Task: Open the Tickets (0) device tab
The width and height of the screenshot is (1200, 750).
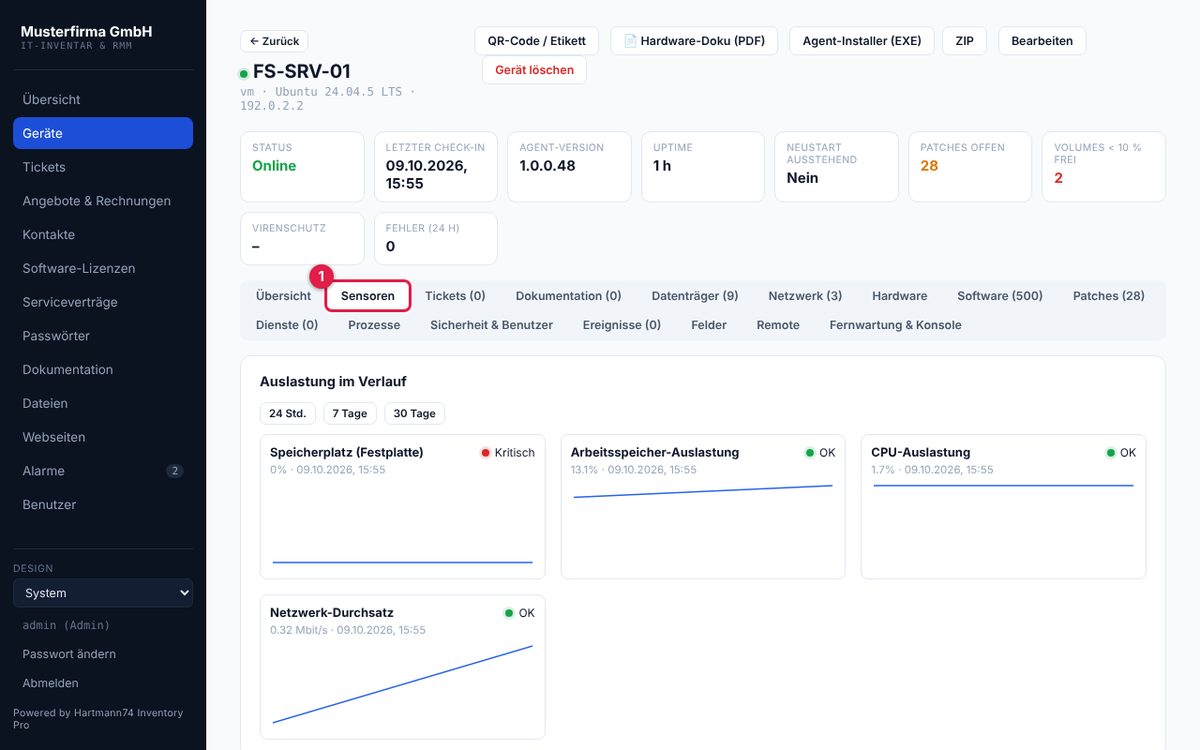Action: pyautogui.click(x=455, y=296)
